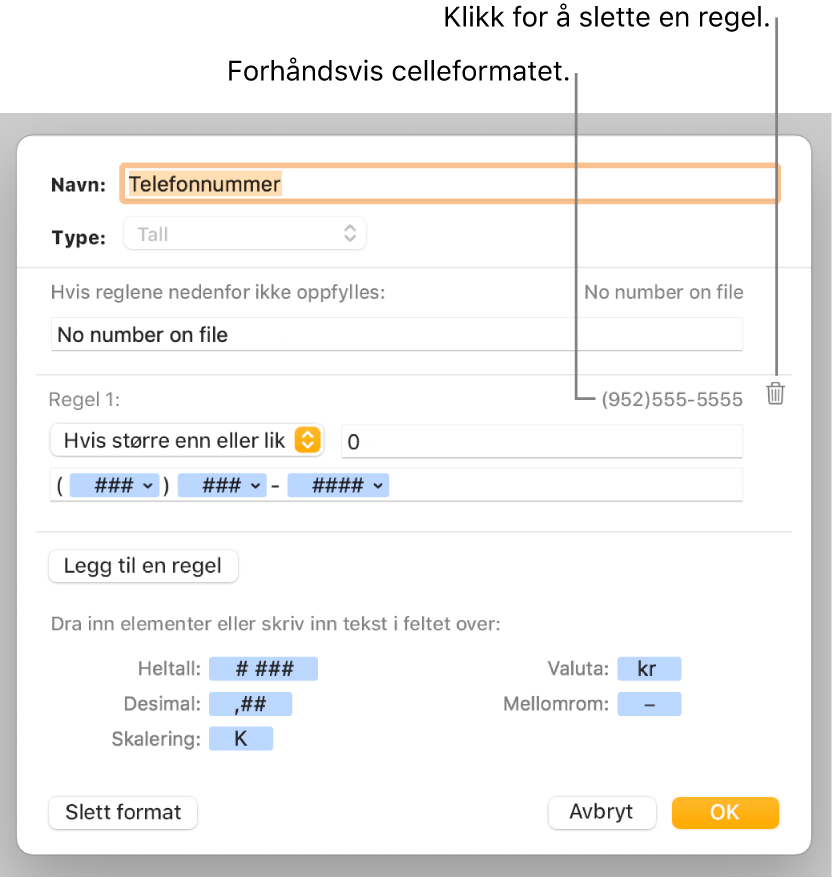Select the Heltall token # ###
This screenshot has width=833, height=878.
263,668
